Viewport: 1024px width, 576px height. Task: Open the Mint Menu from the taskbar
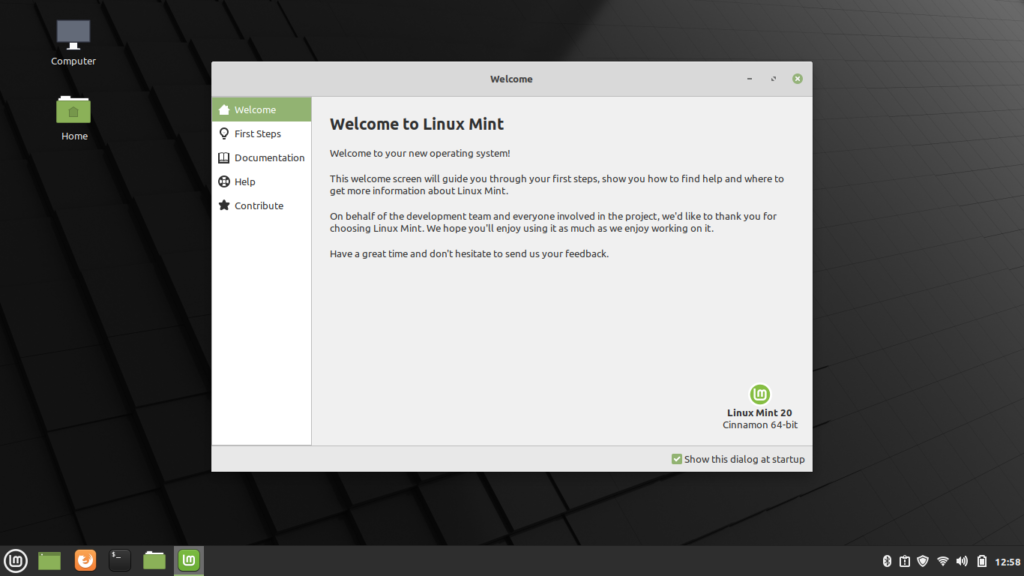tap(15, 560)
